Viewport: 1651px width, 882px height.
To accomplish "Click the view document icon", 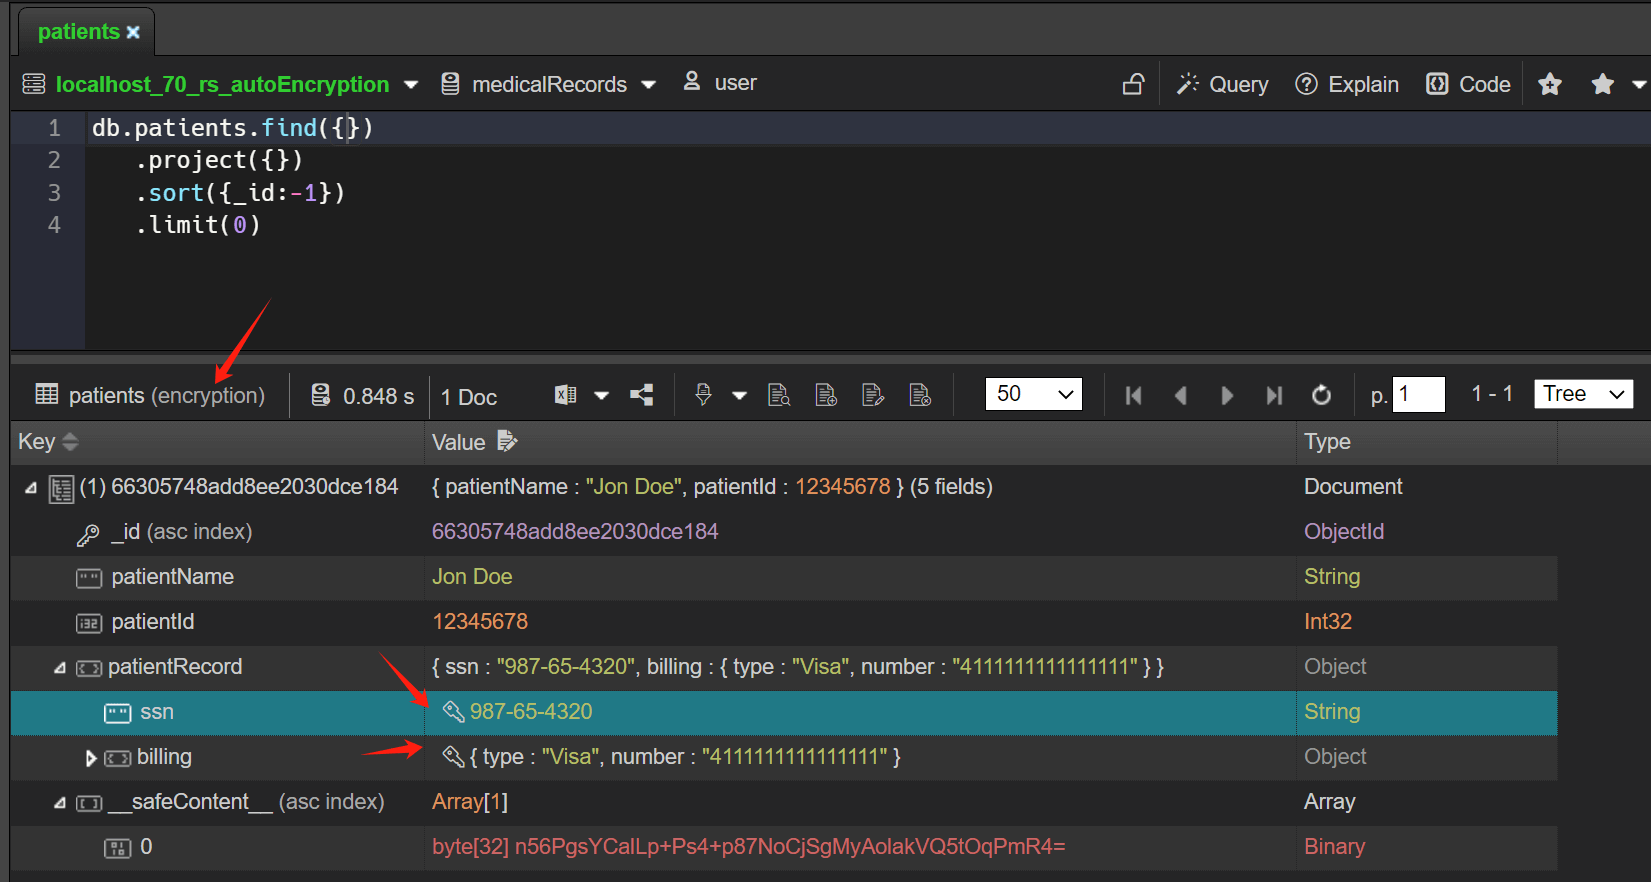I will [x=779, y=395].
